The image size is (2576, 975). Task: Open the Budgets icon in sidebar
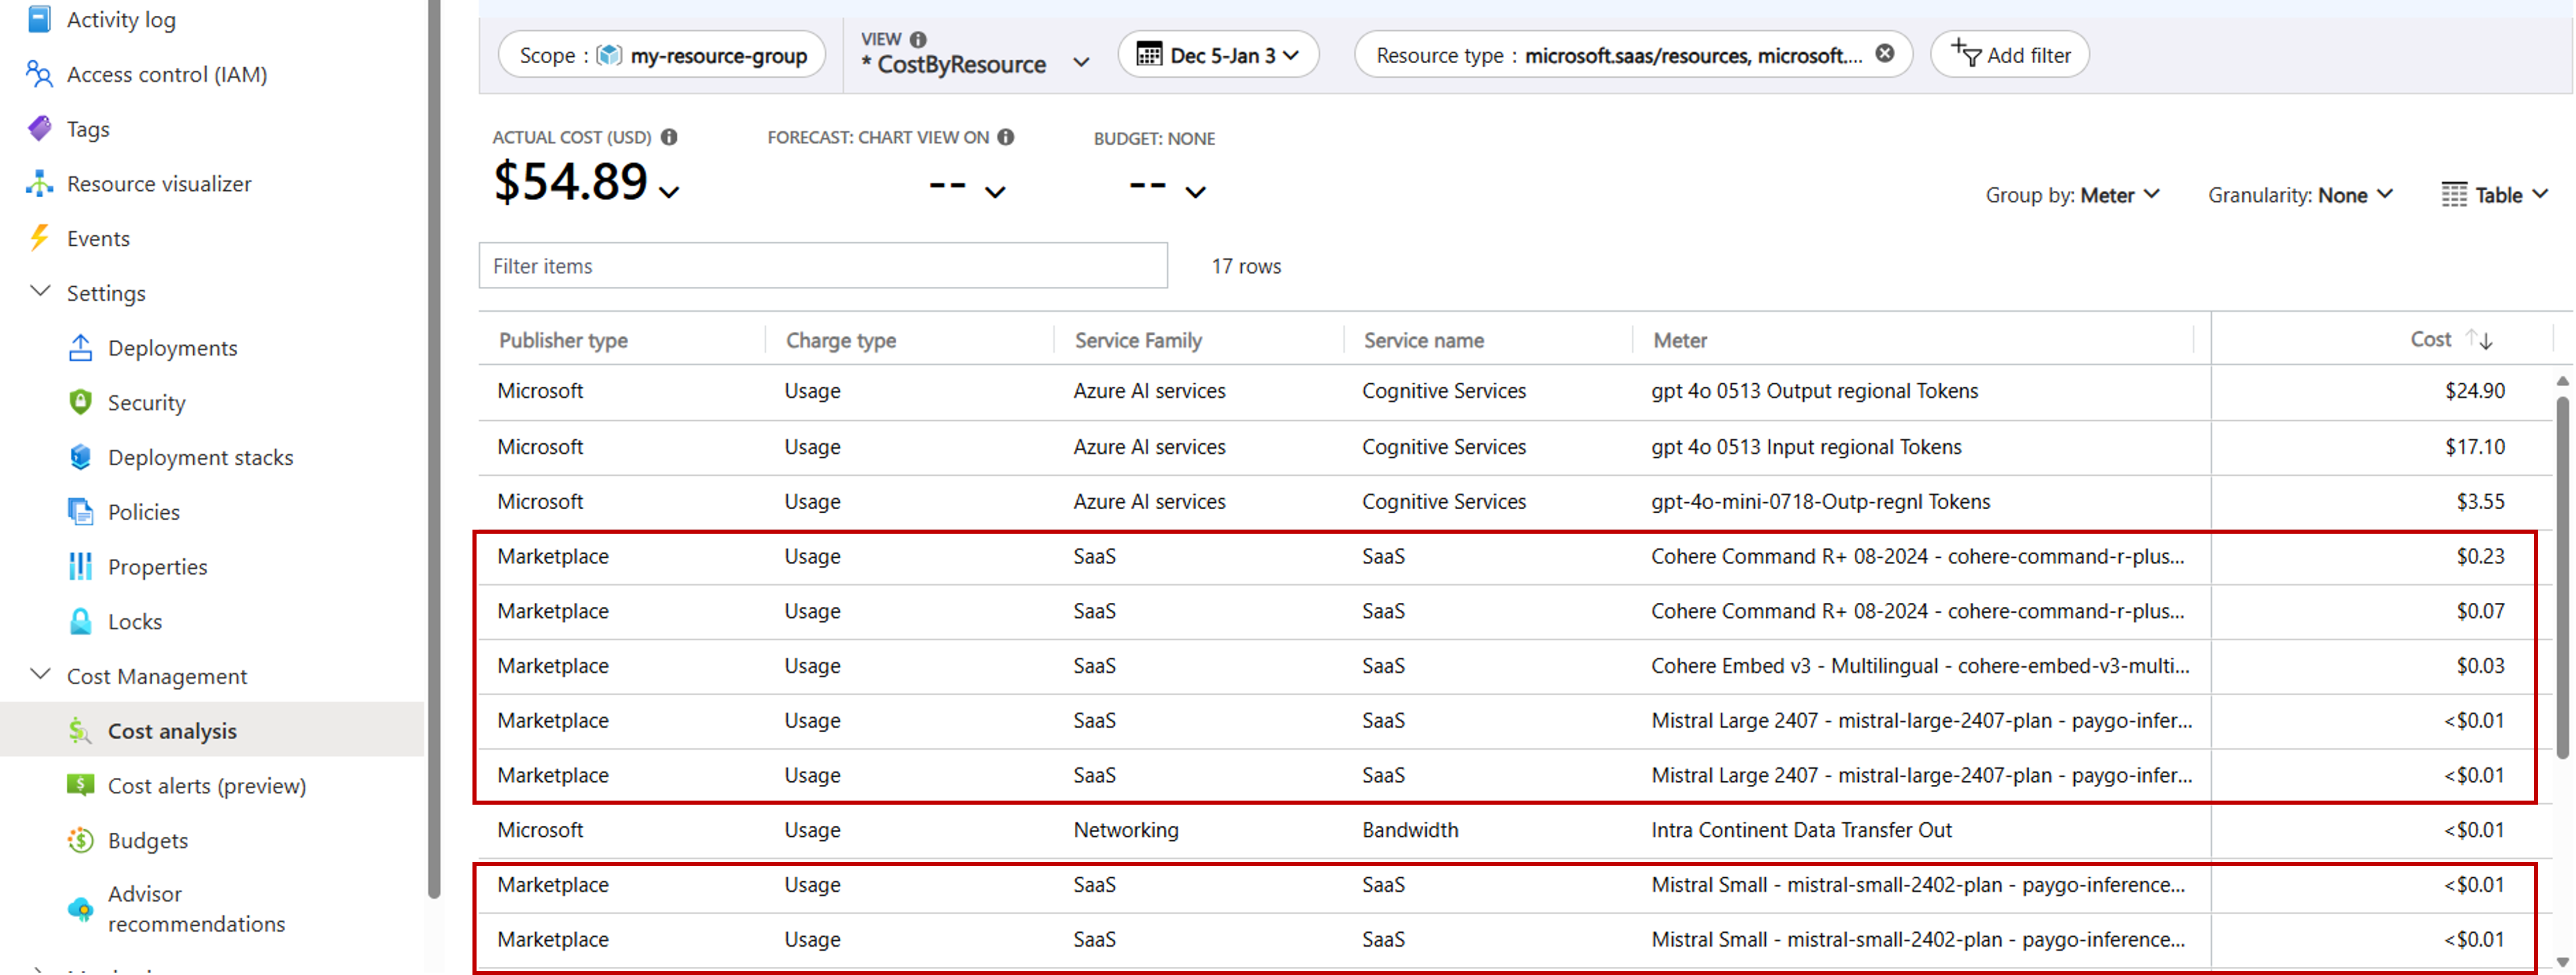80,840
